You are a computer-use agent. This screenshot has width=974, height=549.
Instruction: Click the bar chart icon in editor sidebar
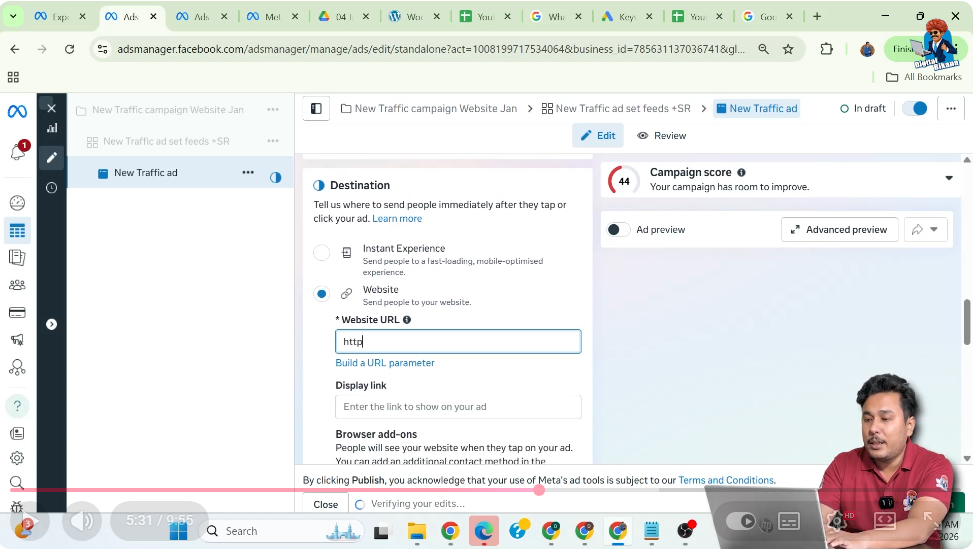[x=51, y=128]
